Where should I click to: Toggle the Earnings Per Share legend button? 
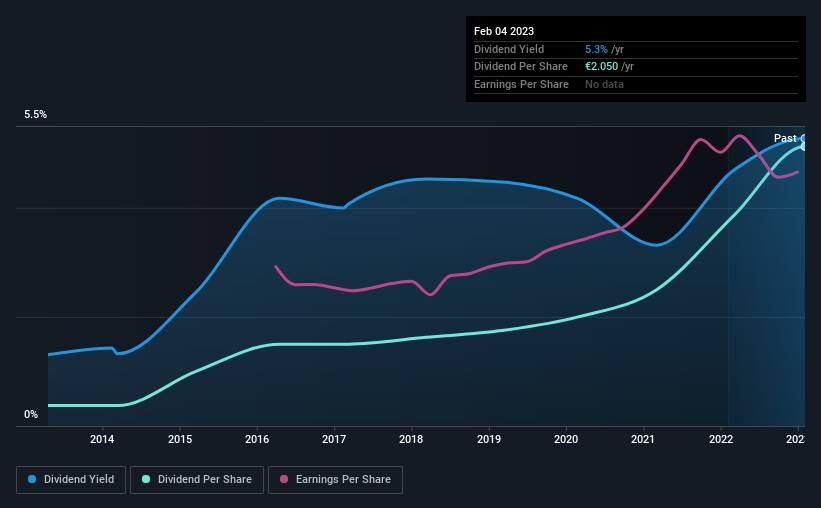(334, 480)
